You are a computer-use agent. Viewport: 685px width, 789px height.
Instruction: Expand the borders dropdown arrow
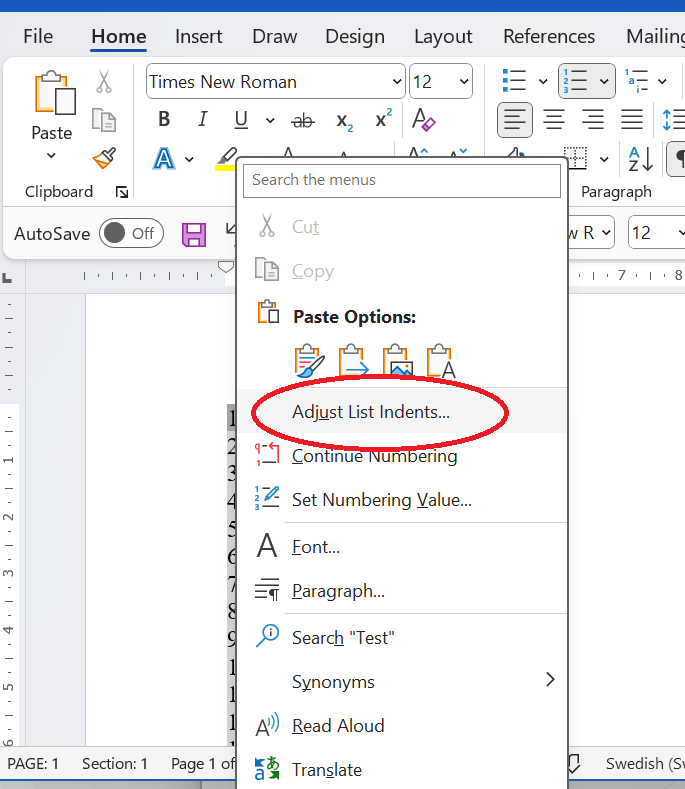pos(604,160)
